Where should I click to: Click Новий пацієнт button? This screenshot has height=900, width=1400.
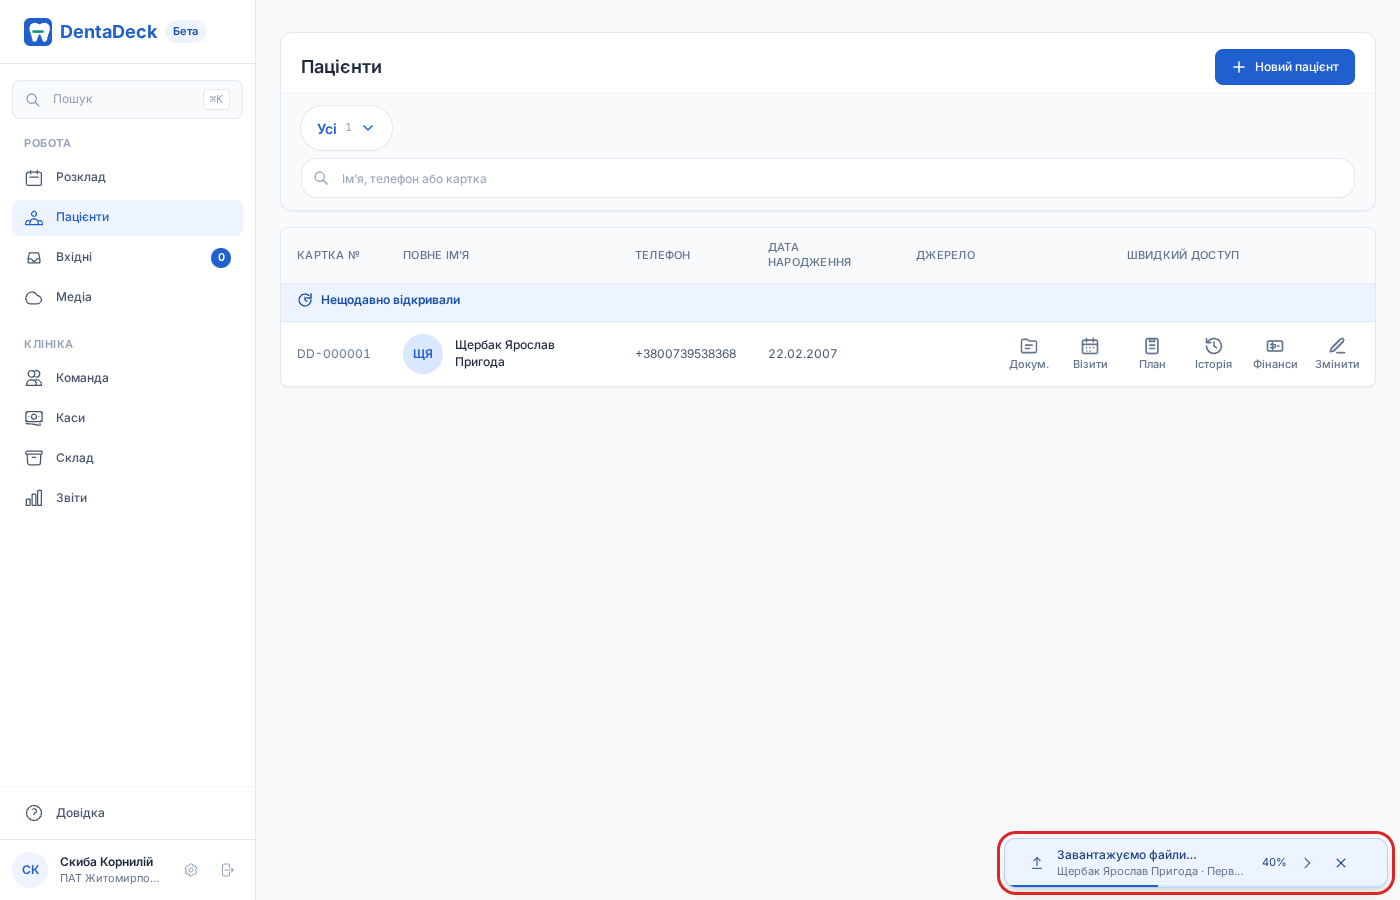click(x=1284, y=67)
